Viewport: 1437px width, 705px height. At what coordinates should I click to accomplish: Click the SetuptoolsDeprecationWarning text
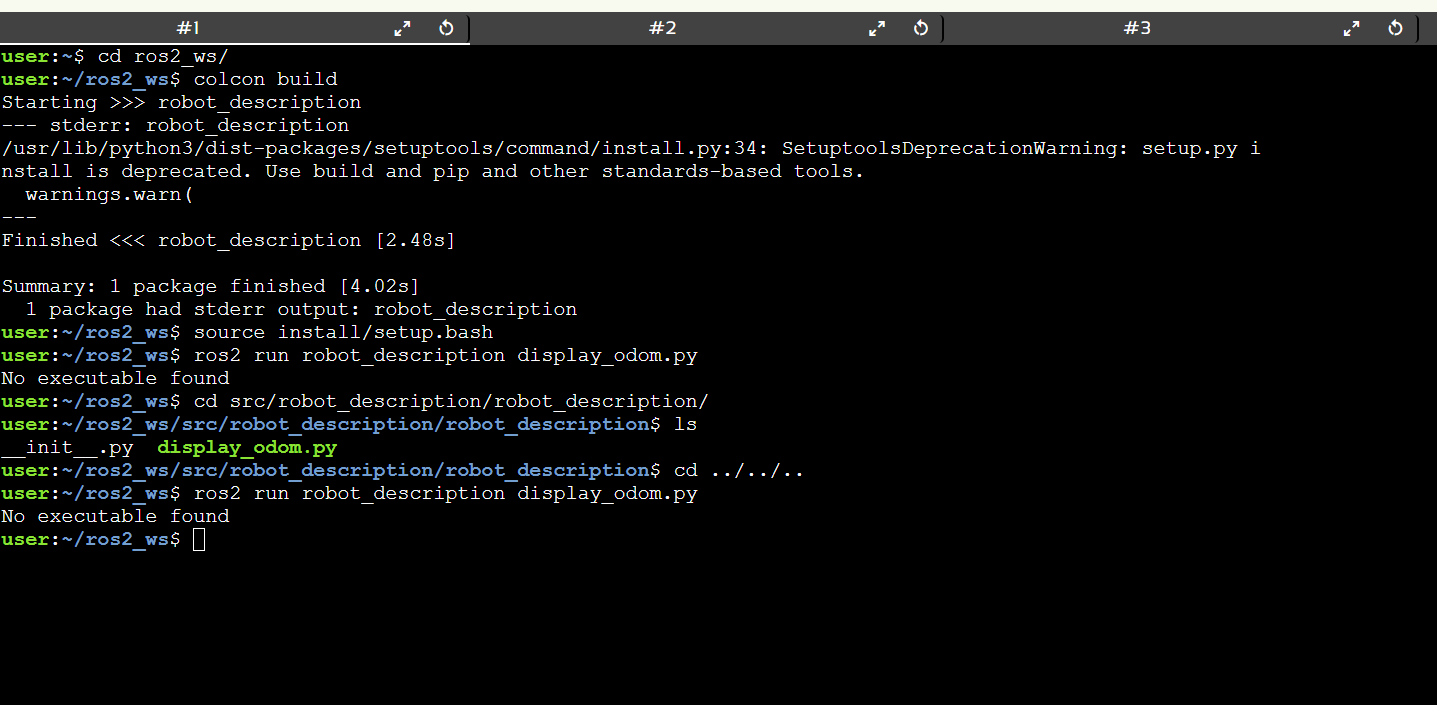coord(955,148)
